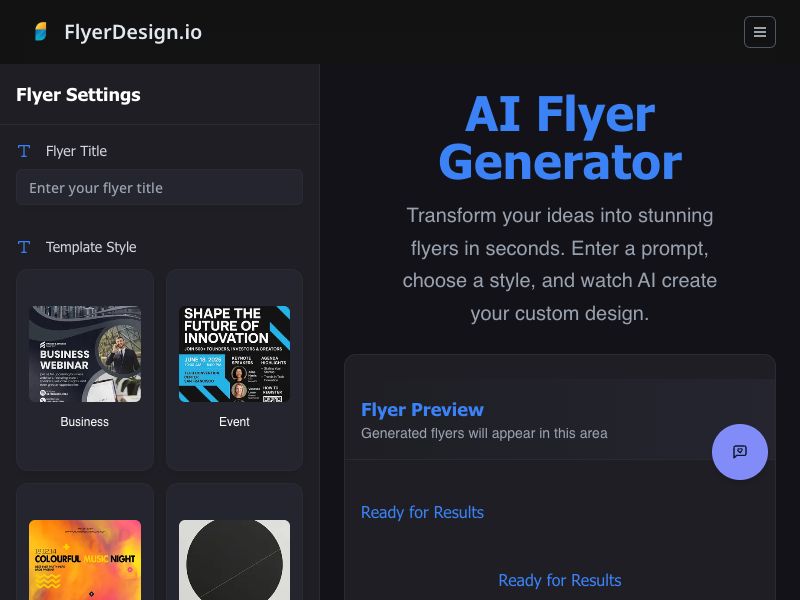800x600 pixels.
Task: Click the T icon beside Template Style
Action: 24,247
